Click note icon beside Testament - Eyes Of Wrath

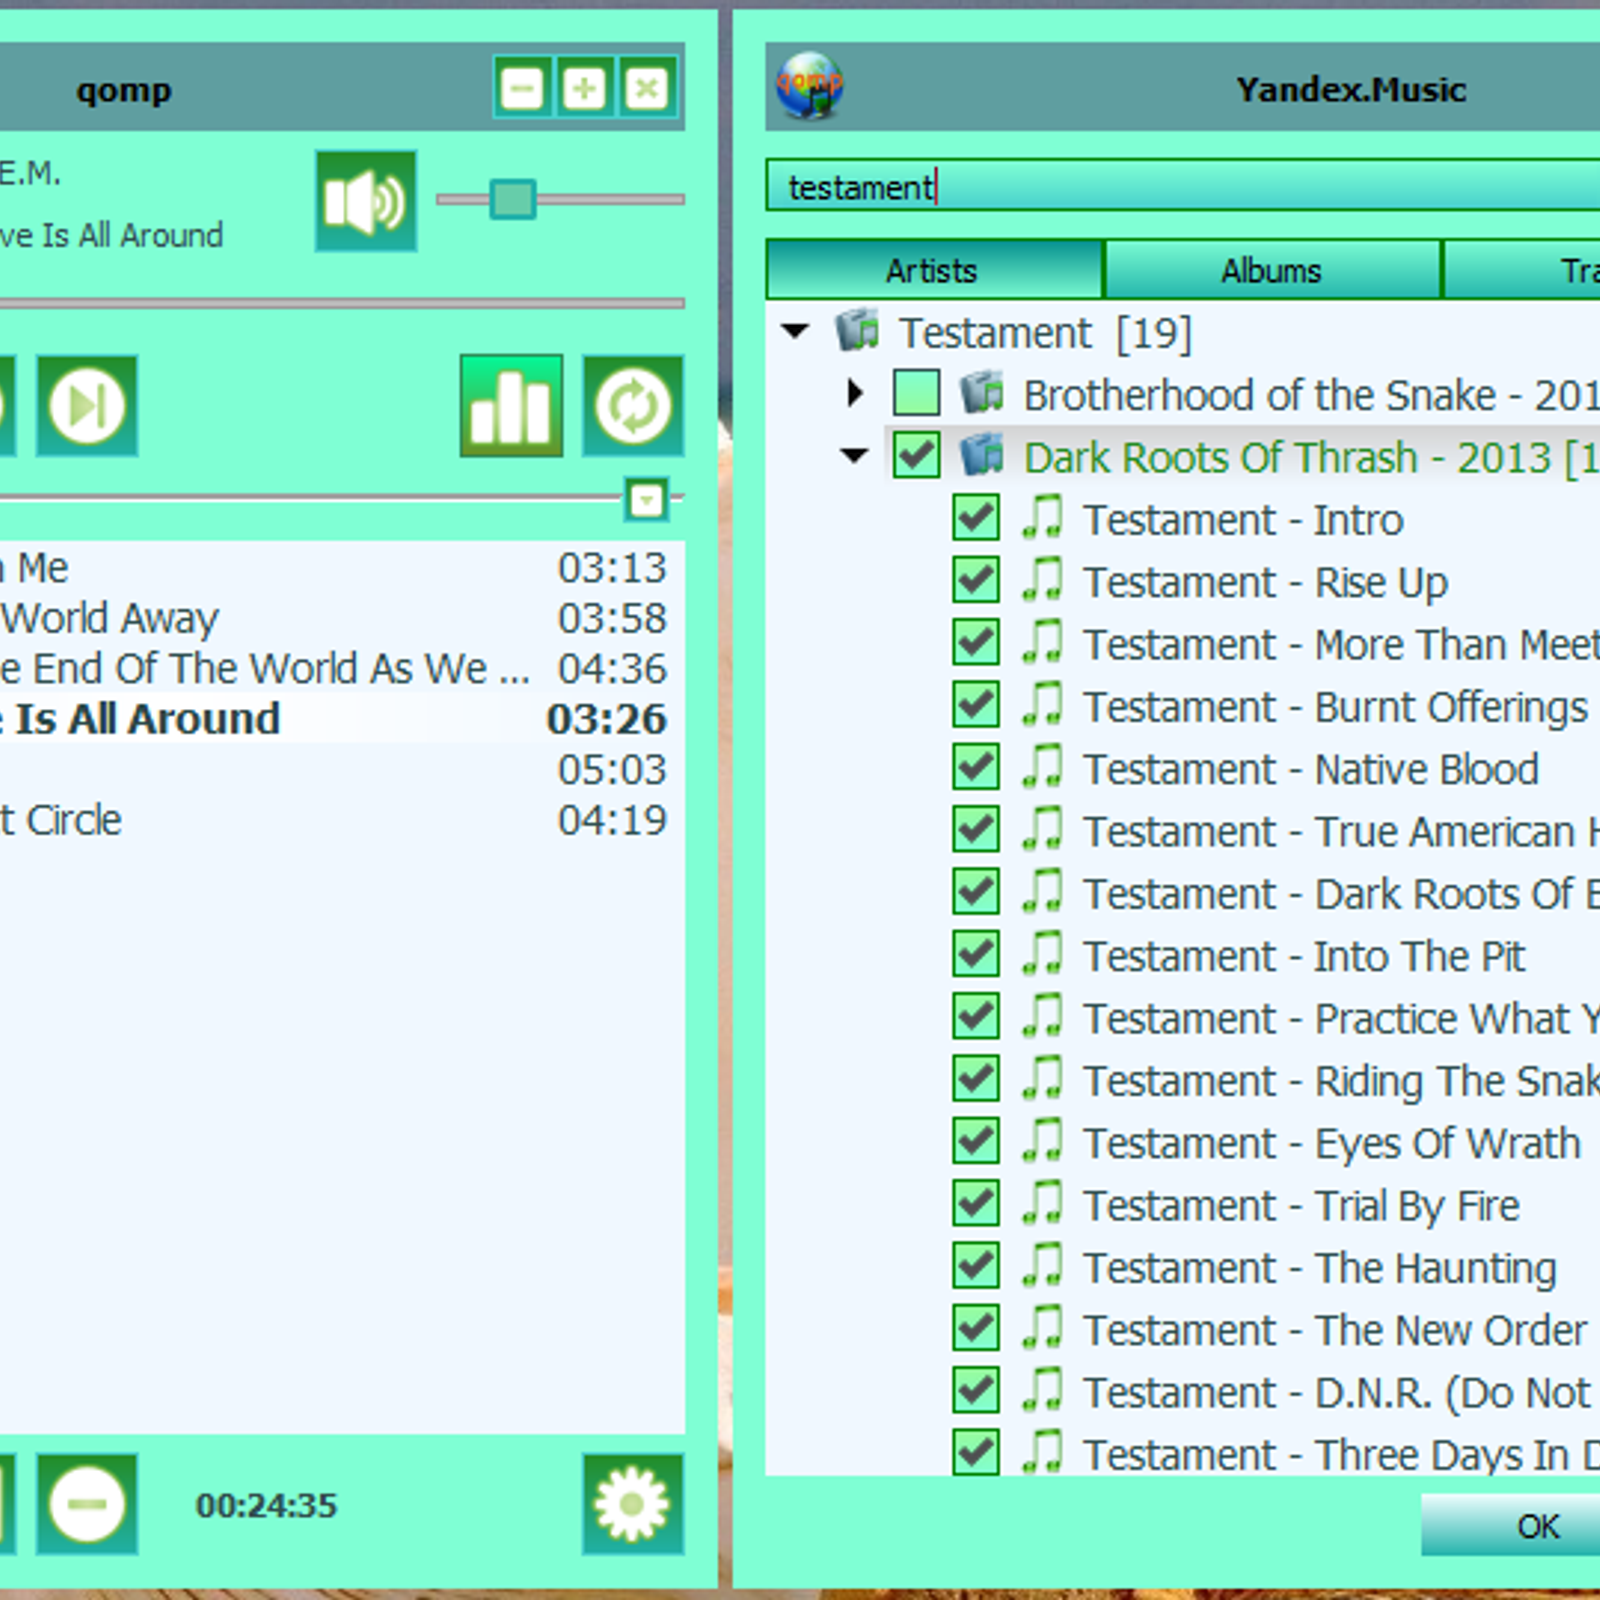point(1043,1141)
